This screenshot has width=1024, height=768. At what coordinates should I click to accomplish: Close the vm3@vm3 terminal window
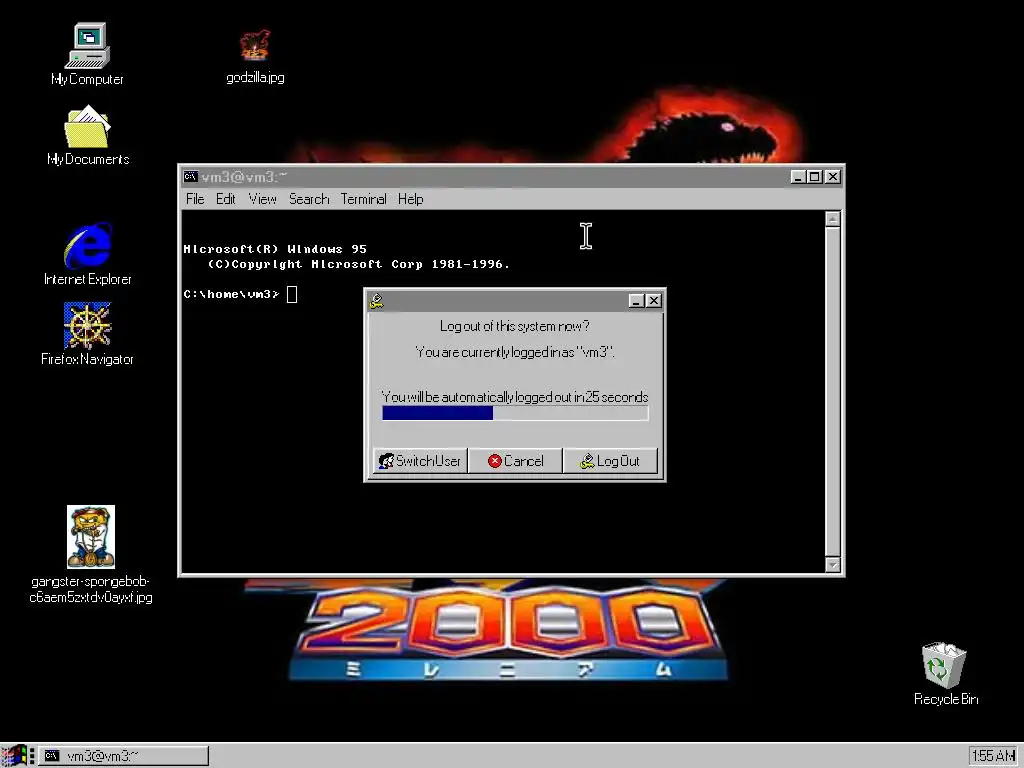[x=833, y=176]
